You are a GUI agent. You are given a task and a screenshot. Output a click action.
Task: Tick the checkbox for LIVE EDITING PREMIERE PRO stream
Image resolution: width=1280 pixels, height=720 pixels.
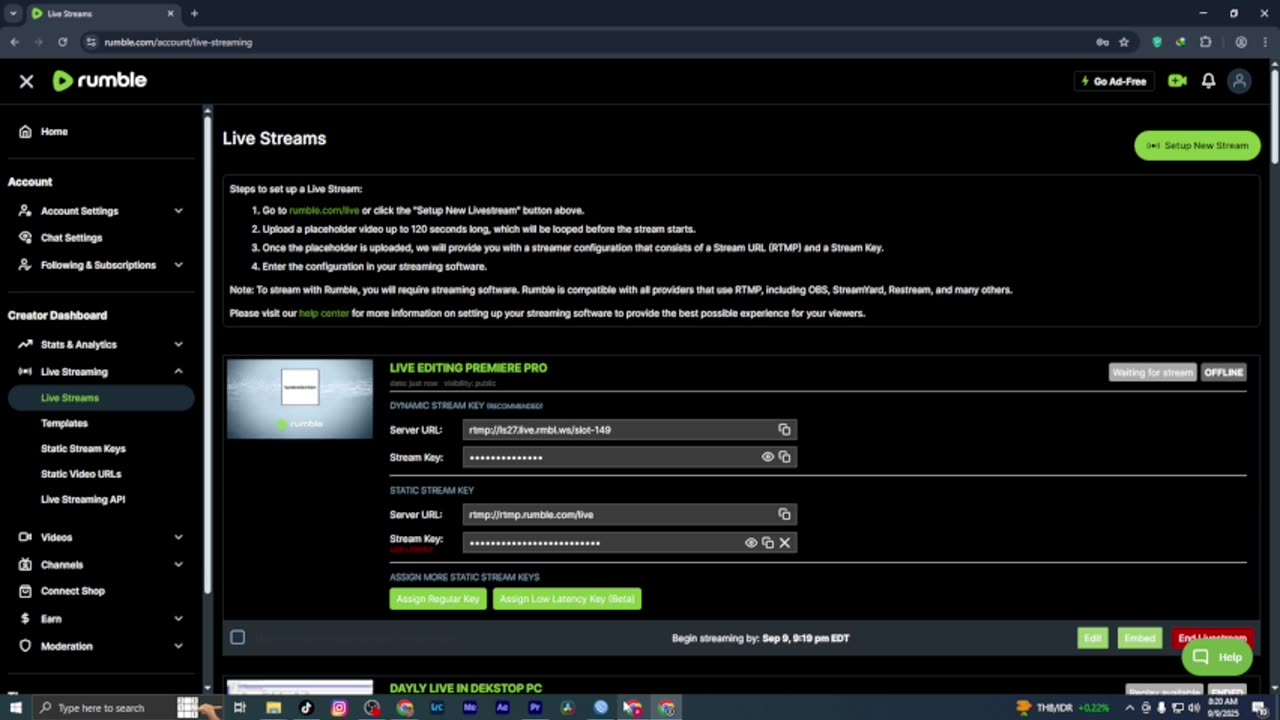237,637
